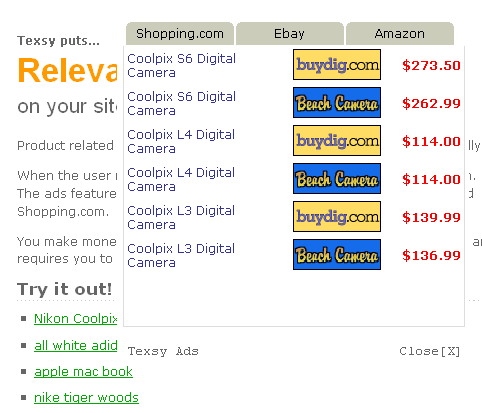
Task: Open last Coolpix L3 Digital Camera link
Action: pyautogui.click(x=181, y=256)
